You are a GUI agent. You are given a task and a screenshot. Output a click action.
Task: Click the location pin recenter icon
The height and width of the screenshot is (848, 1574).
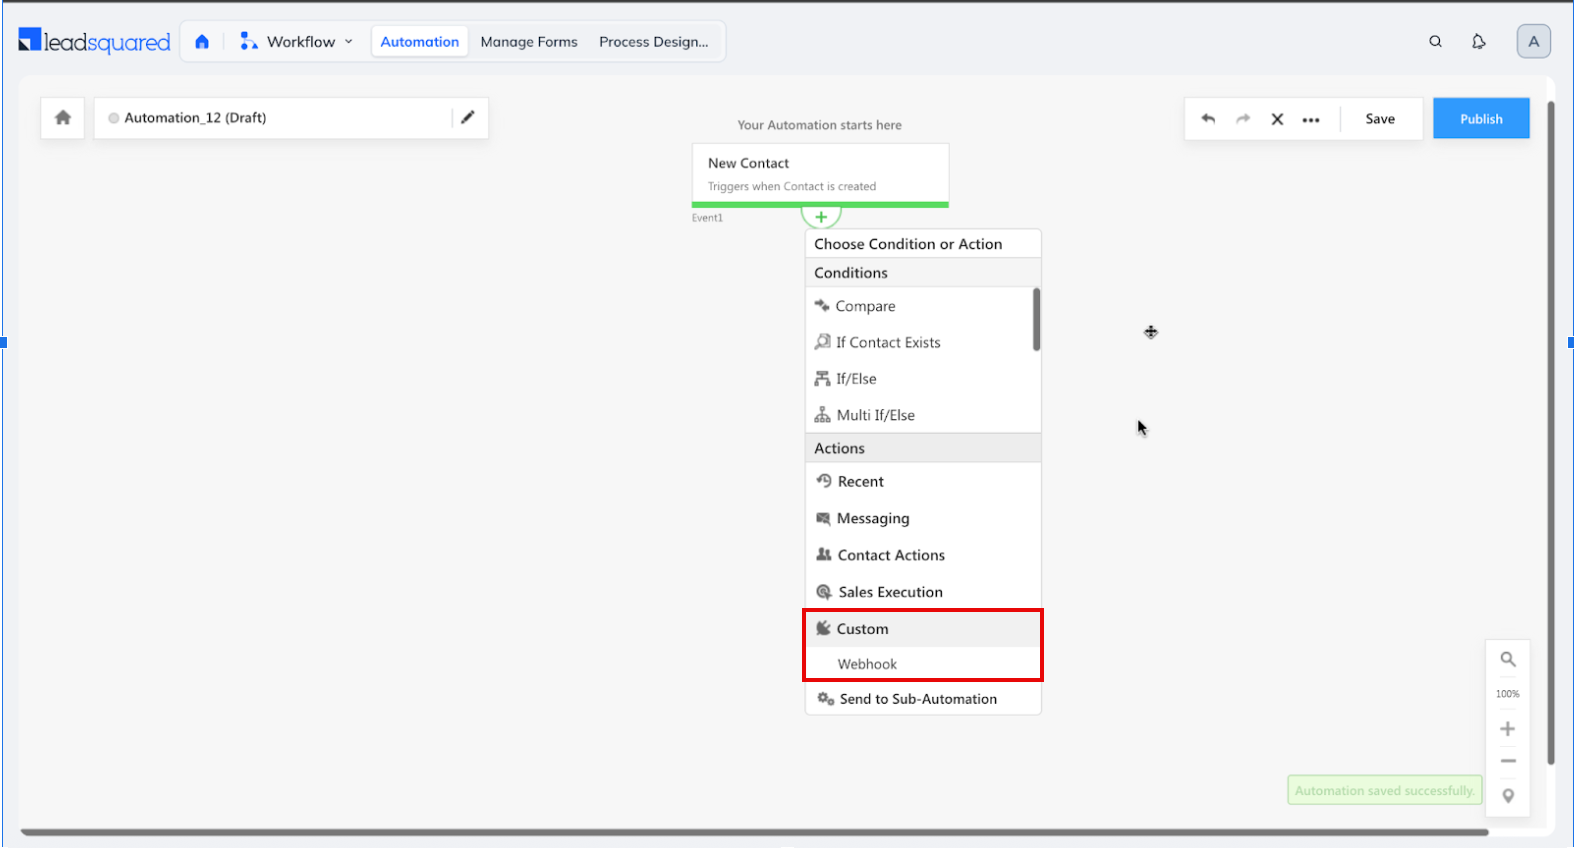point(1508,796)
